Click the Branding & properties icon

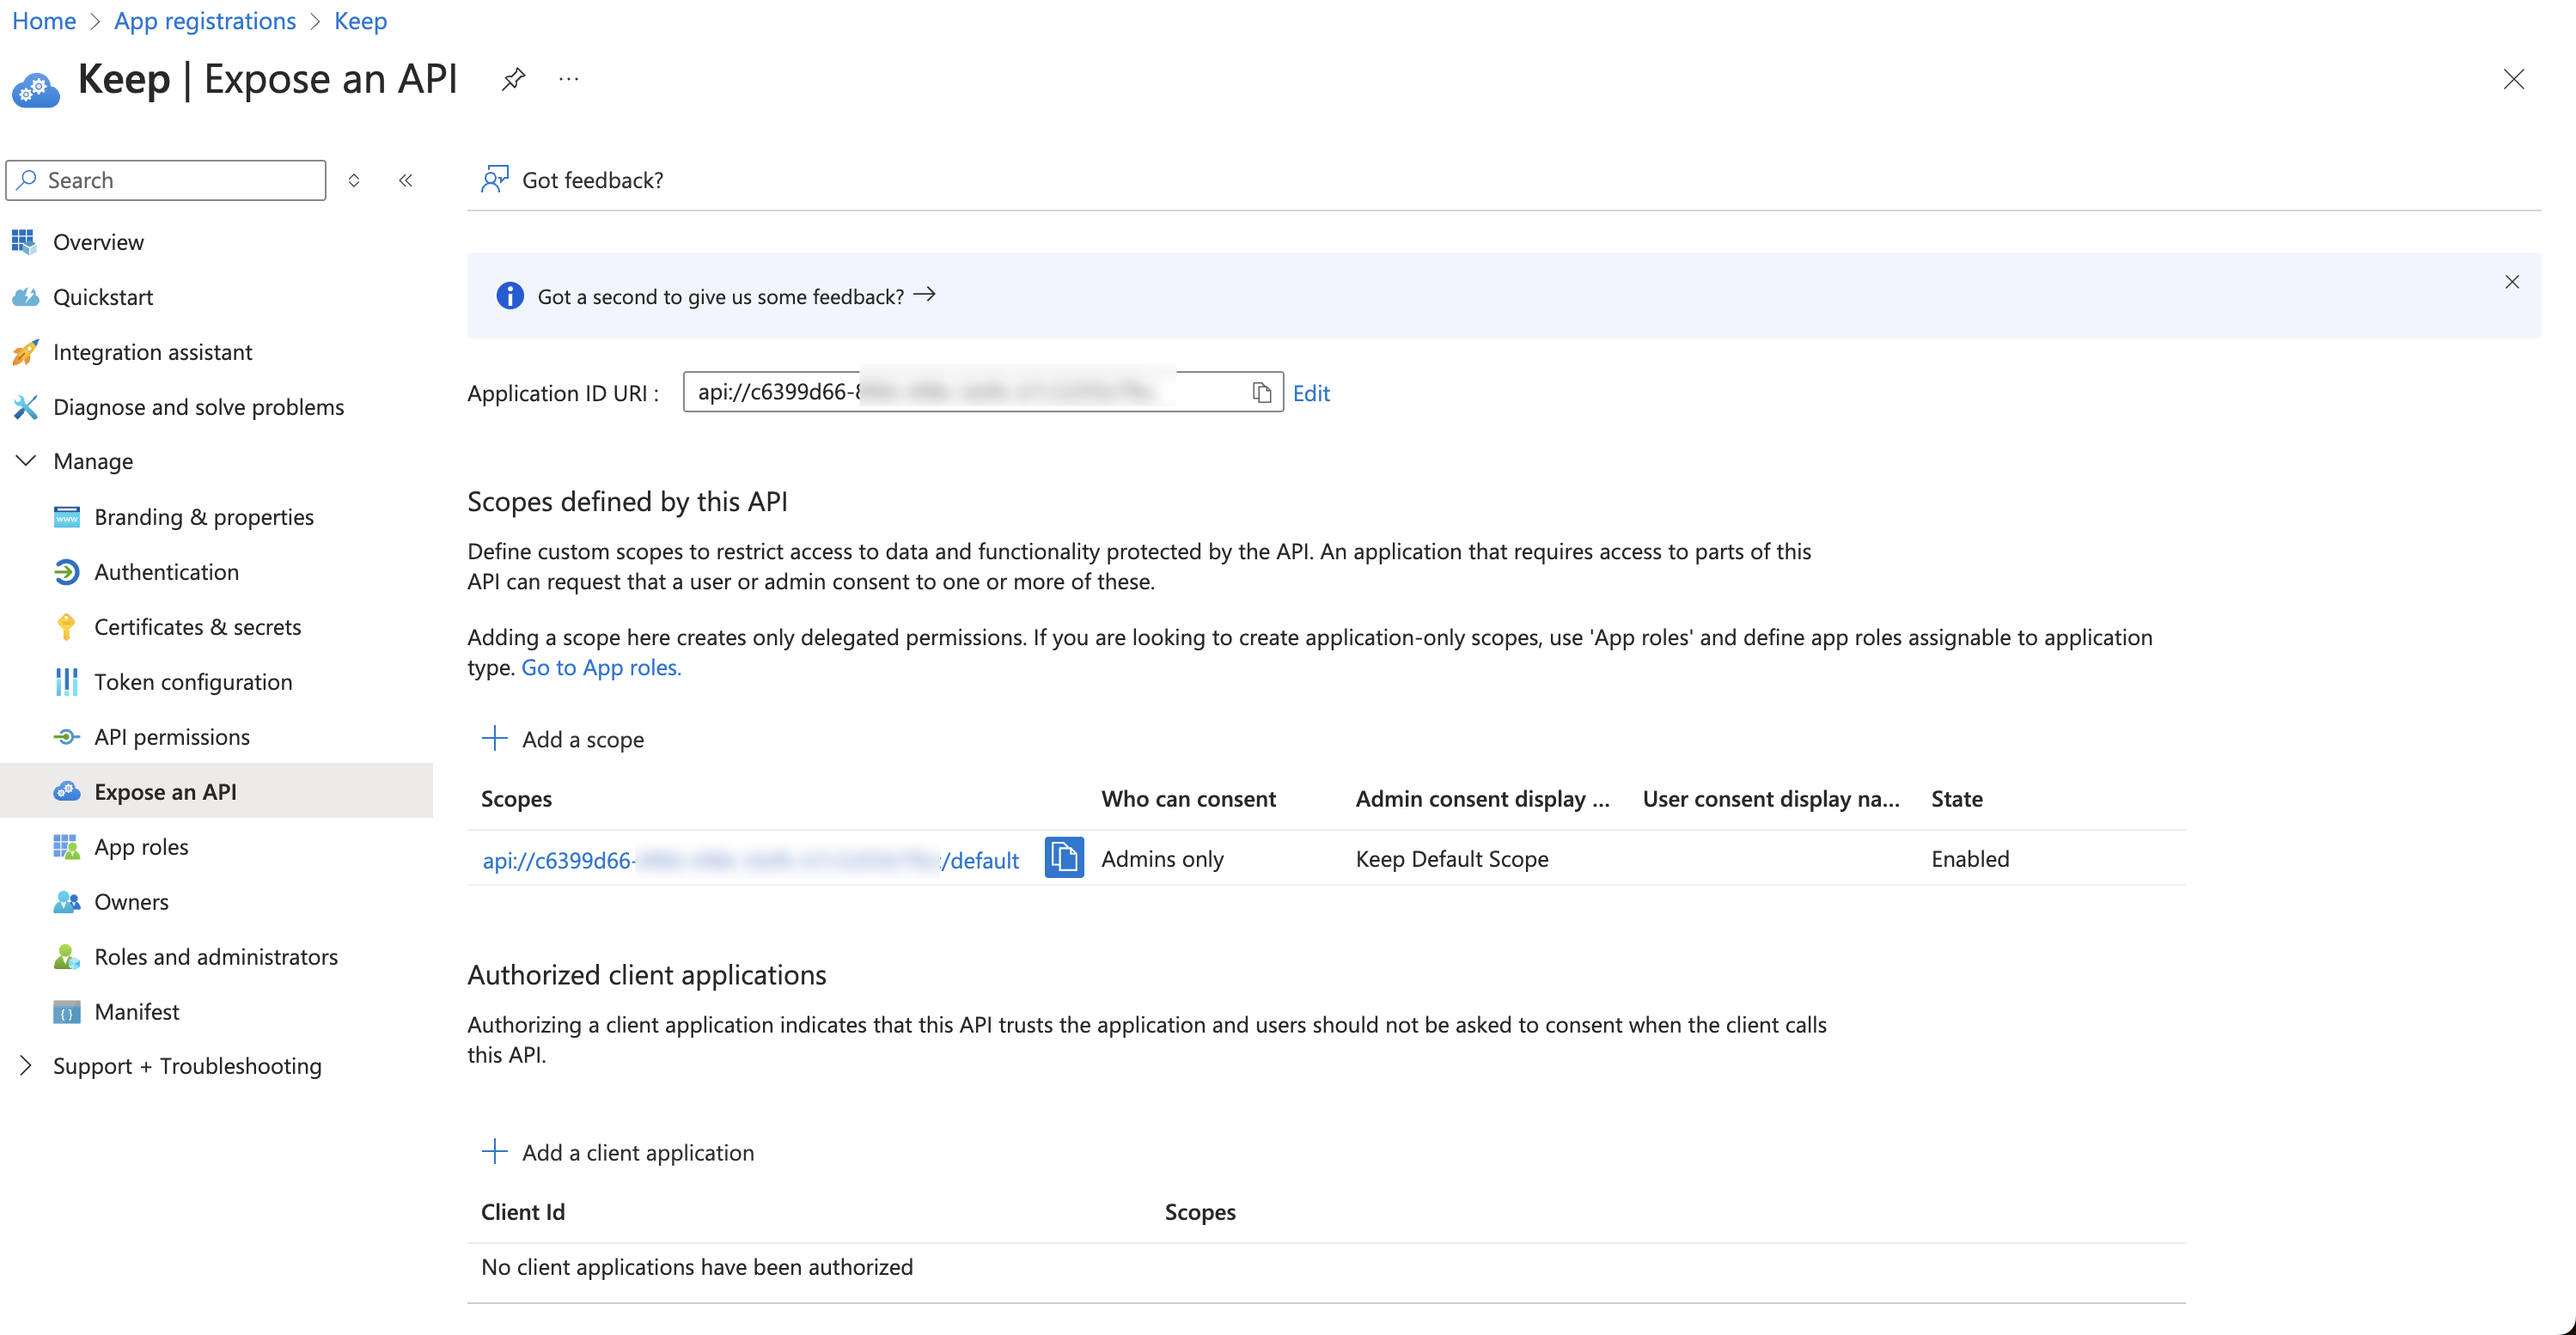click(66, 516)
